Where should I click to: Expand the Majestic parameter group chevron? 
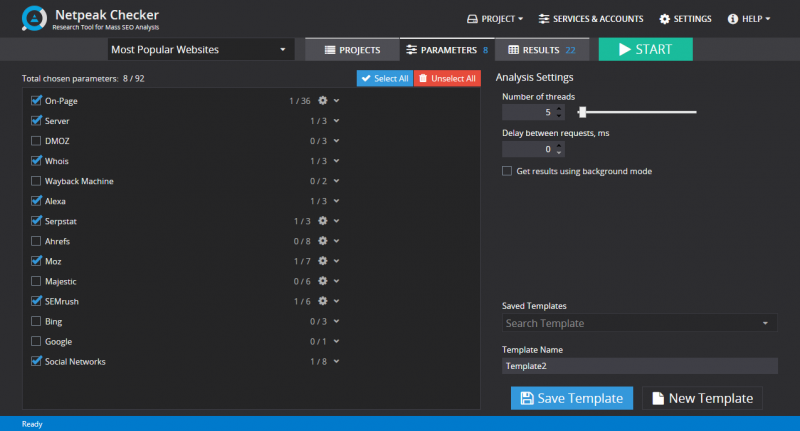click(x=337, y=281)
